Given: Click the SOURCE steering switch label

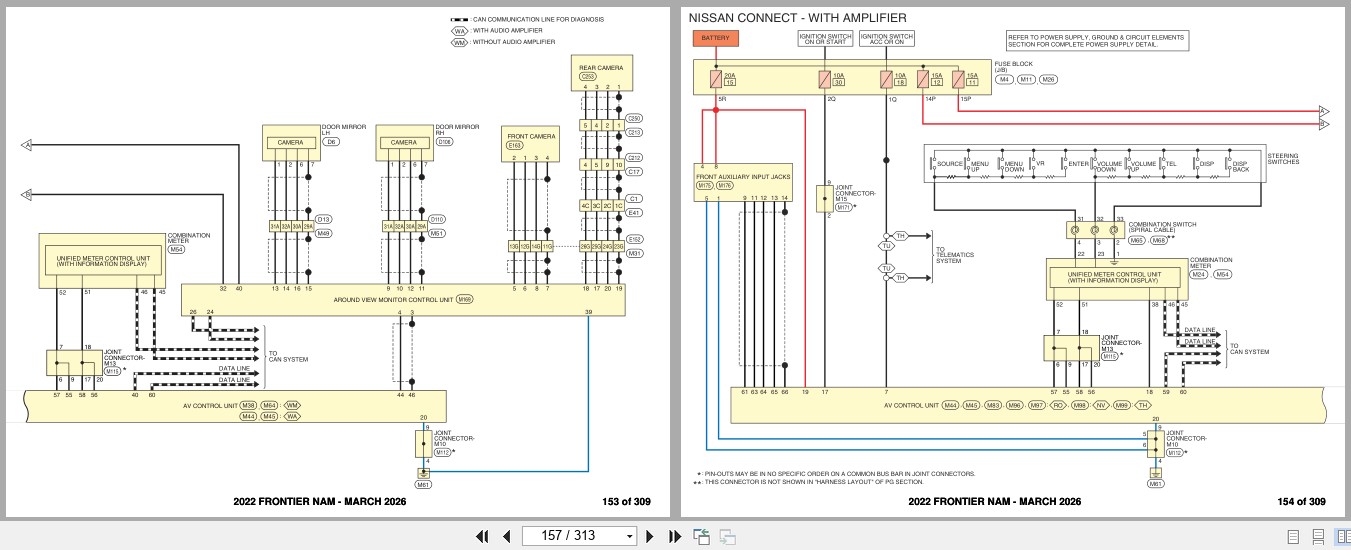Looking at the screenshot, I should click(950, 164).
